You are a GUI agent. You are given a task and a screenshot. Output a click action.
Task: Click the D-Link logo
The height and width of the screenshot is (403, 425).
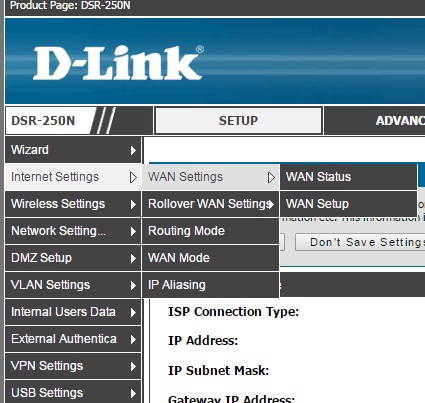(118, 63)
